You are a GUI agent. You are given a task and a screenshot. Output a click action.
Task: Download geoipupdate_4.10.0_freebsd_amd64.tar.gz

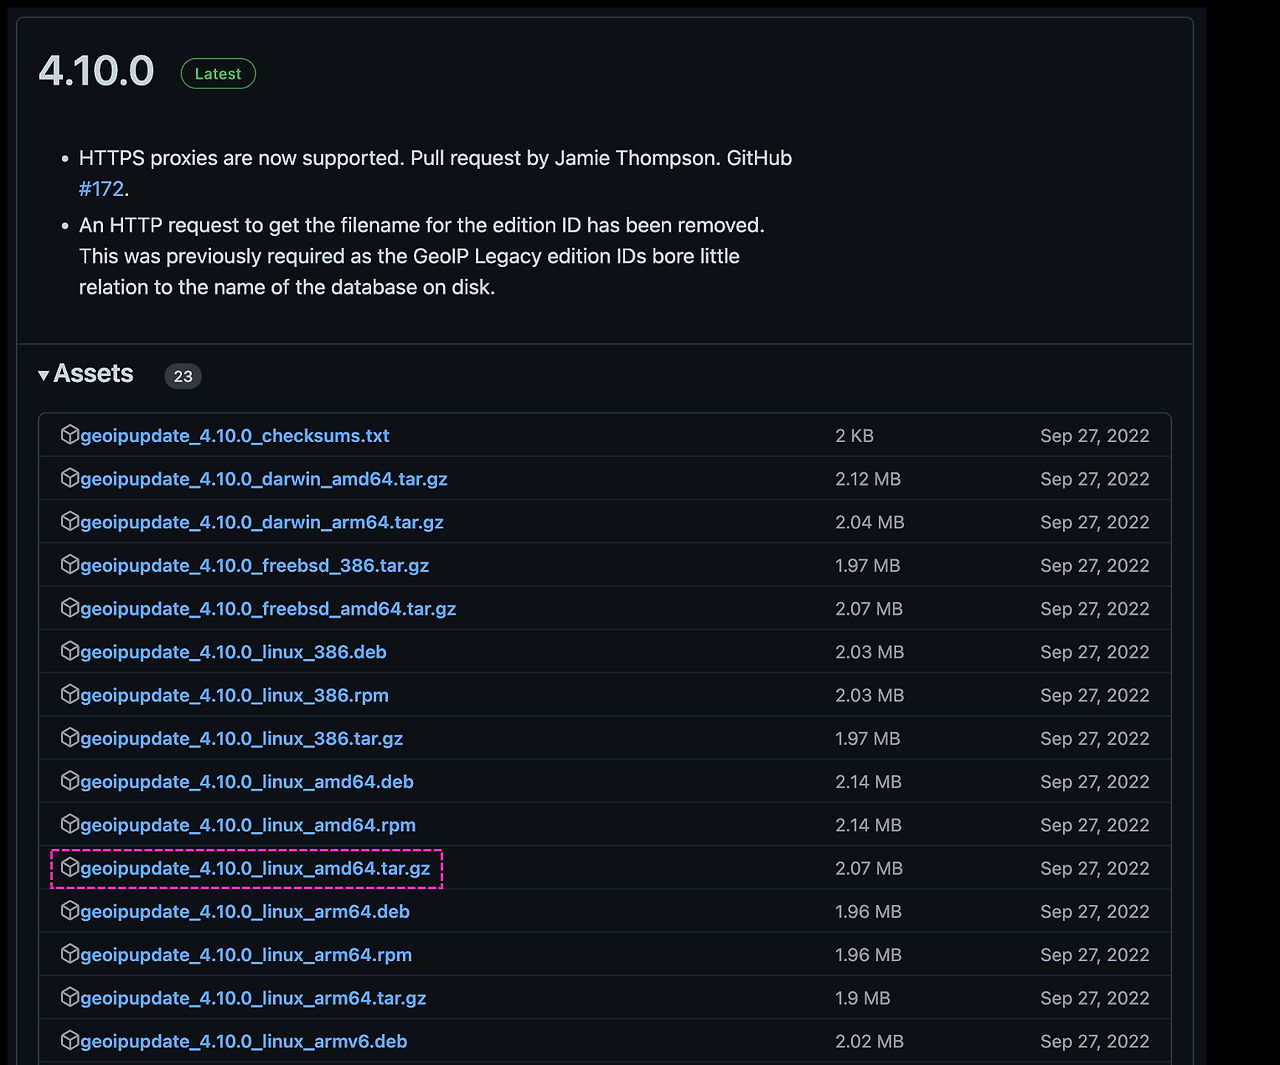click(268, 609)
